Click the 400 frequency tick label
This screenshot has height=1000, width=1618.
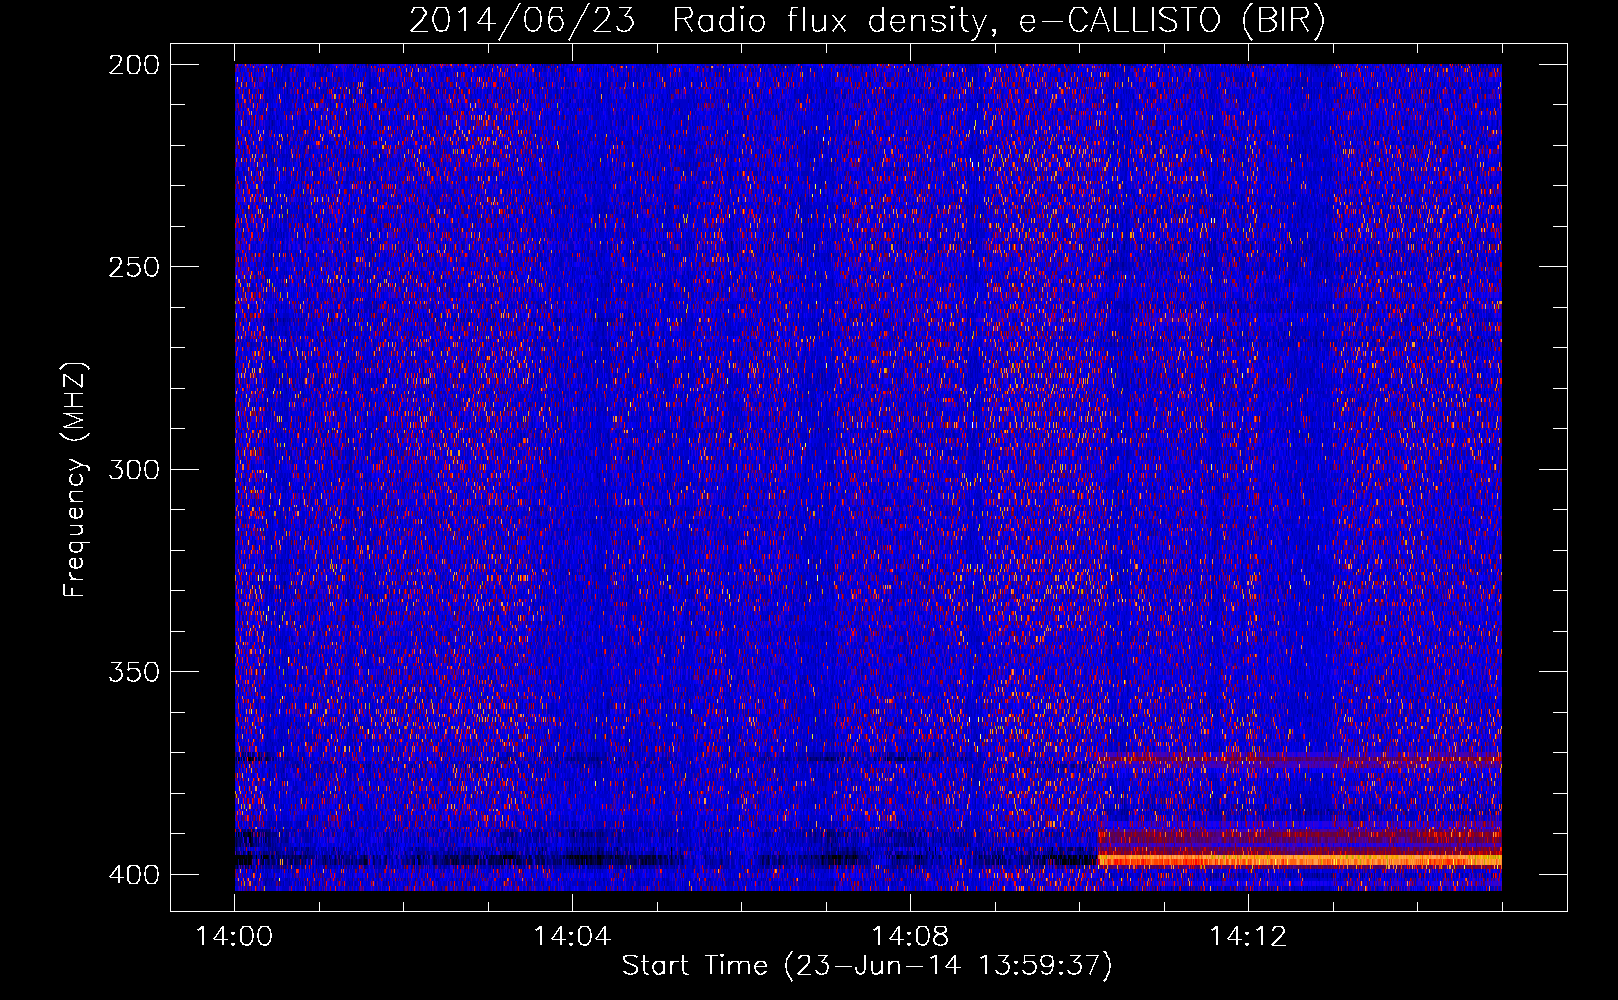133,875
